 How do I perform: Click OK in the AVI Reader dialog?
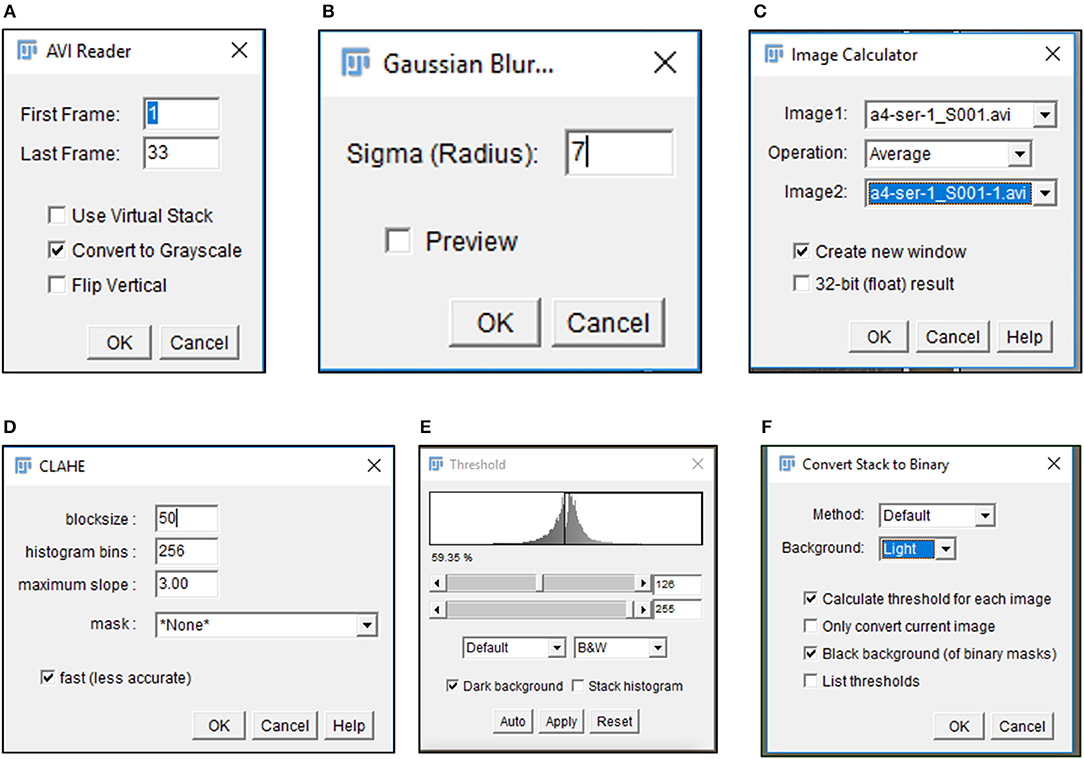pyautogui.click(x=119, y=342)
